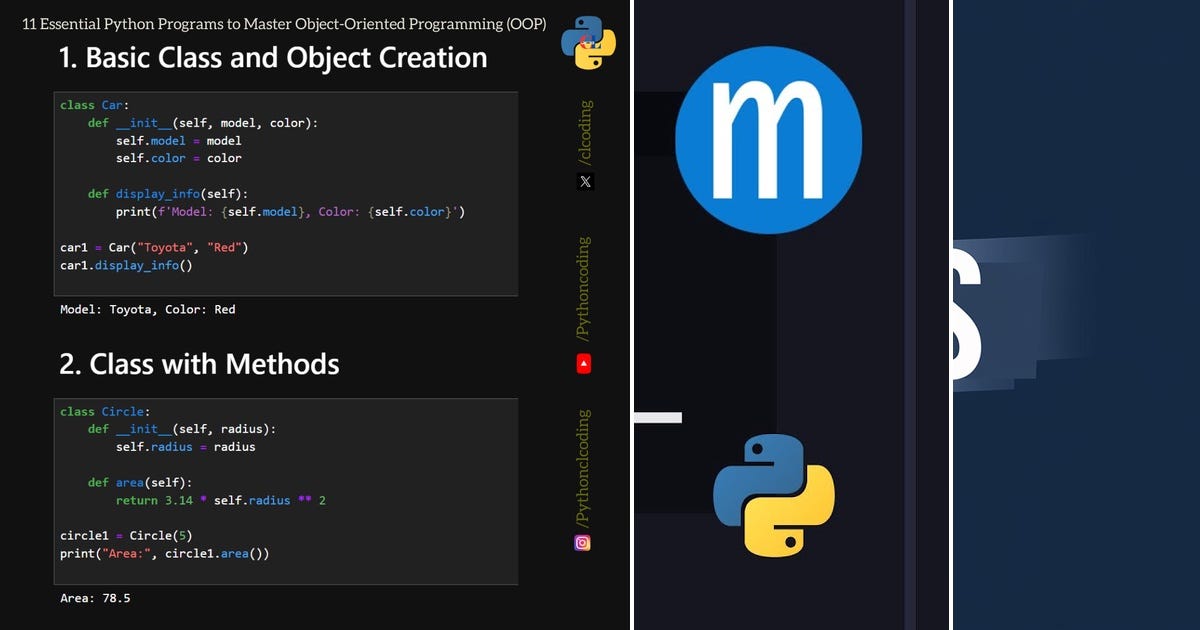Select the /Pythoncoding handle label
This screenshot has width=1200, height=630.
584,283
